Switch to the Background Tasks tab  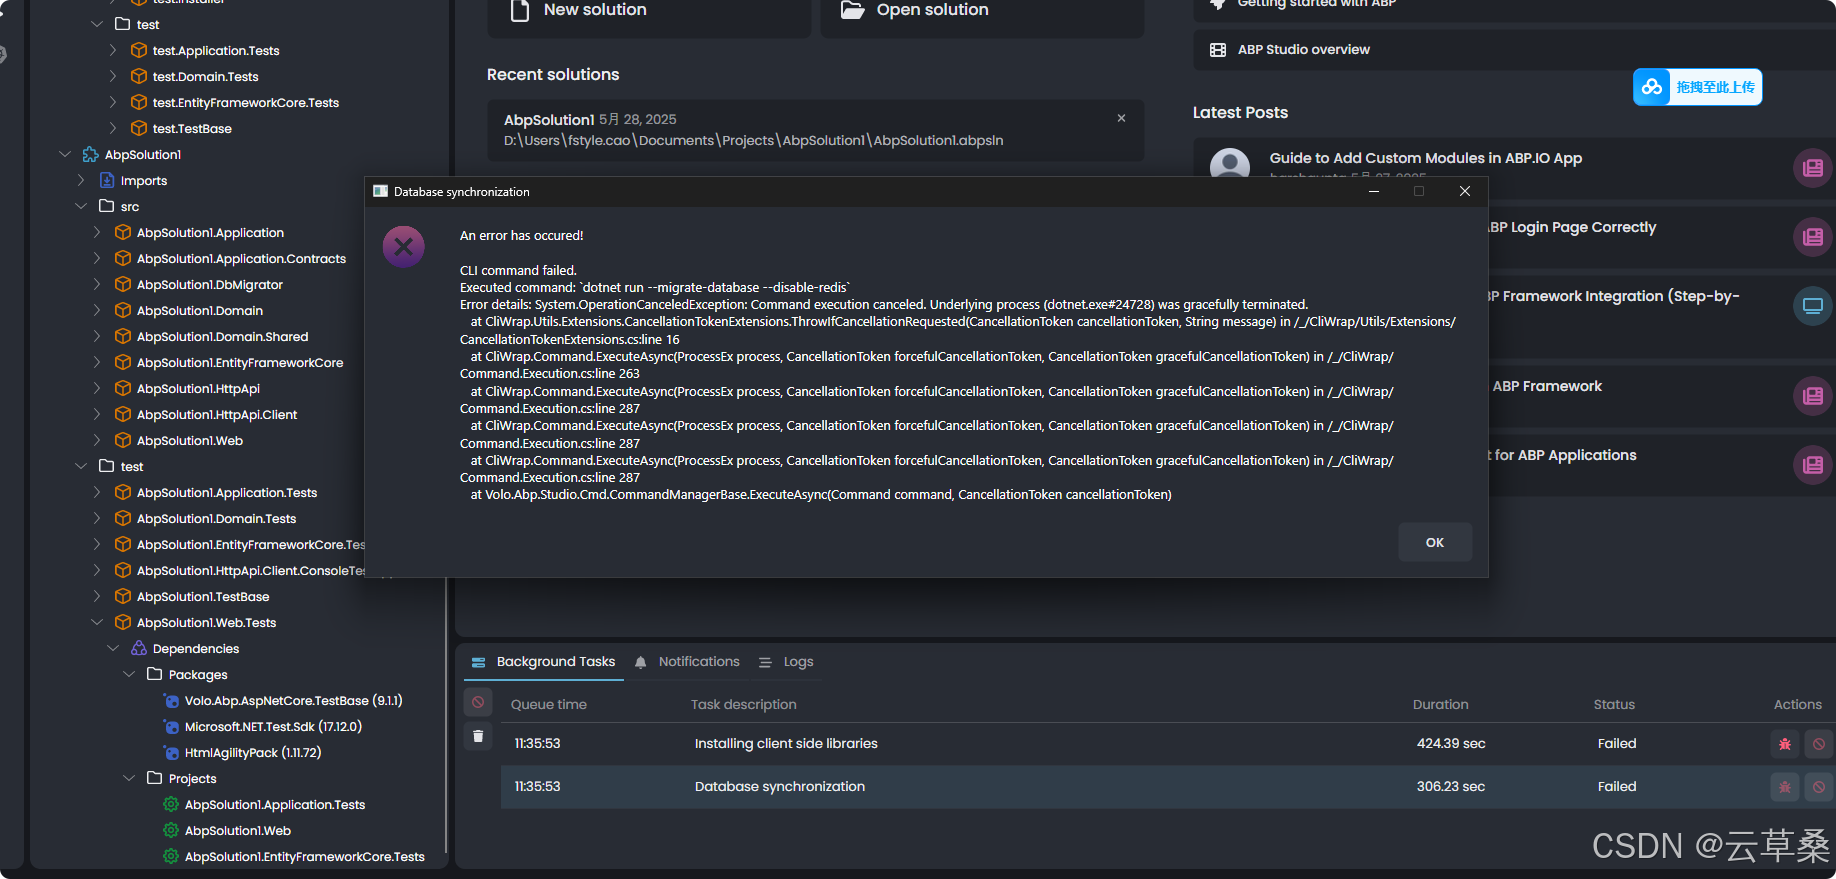544,662
